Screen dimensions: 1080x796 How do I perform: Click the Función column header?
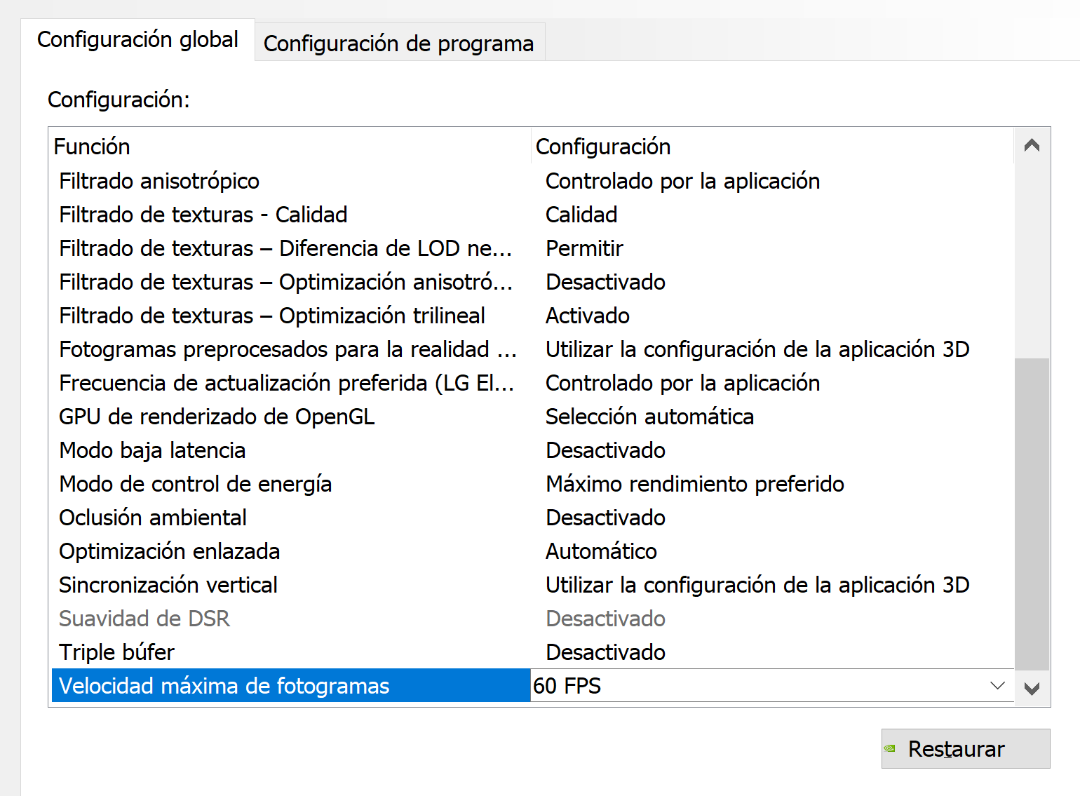click(92, 146)
